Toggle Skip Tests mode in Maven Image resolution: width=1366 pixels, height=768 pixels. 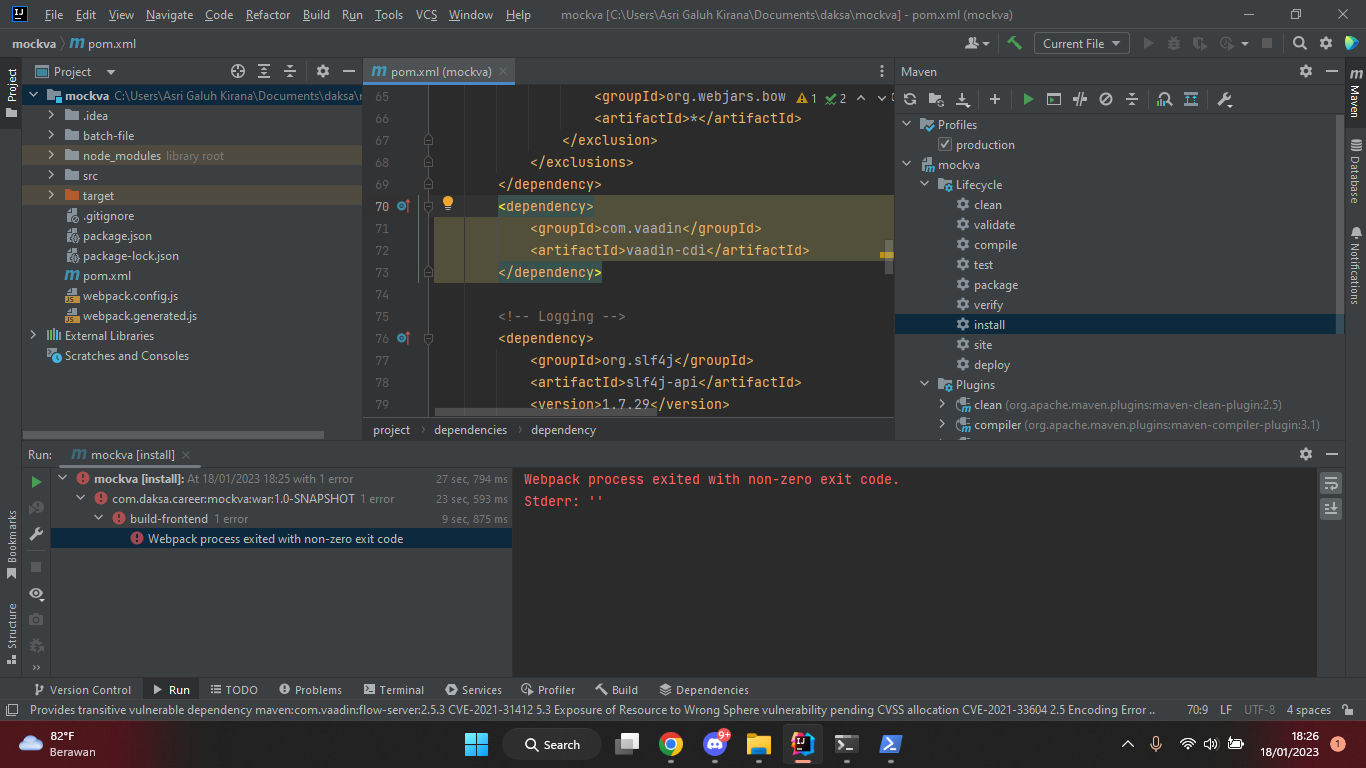1105,99
